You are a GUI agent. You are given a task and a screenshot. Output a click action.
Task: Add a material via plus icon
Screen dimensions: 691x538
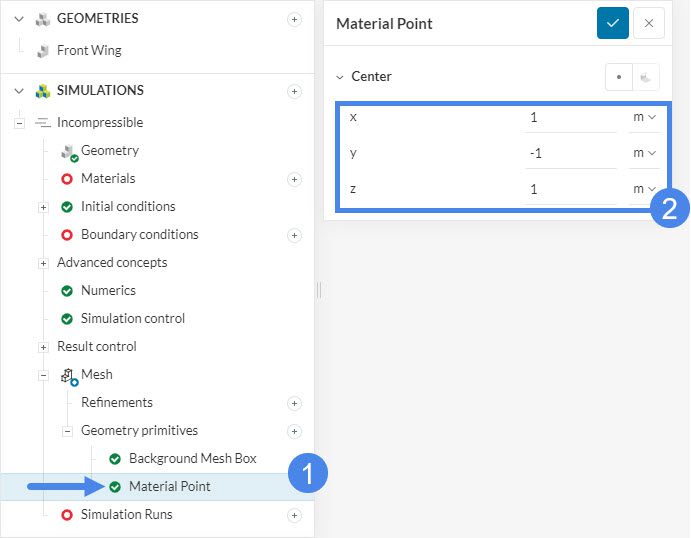pos(294,179)
